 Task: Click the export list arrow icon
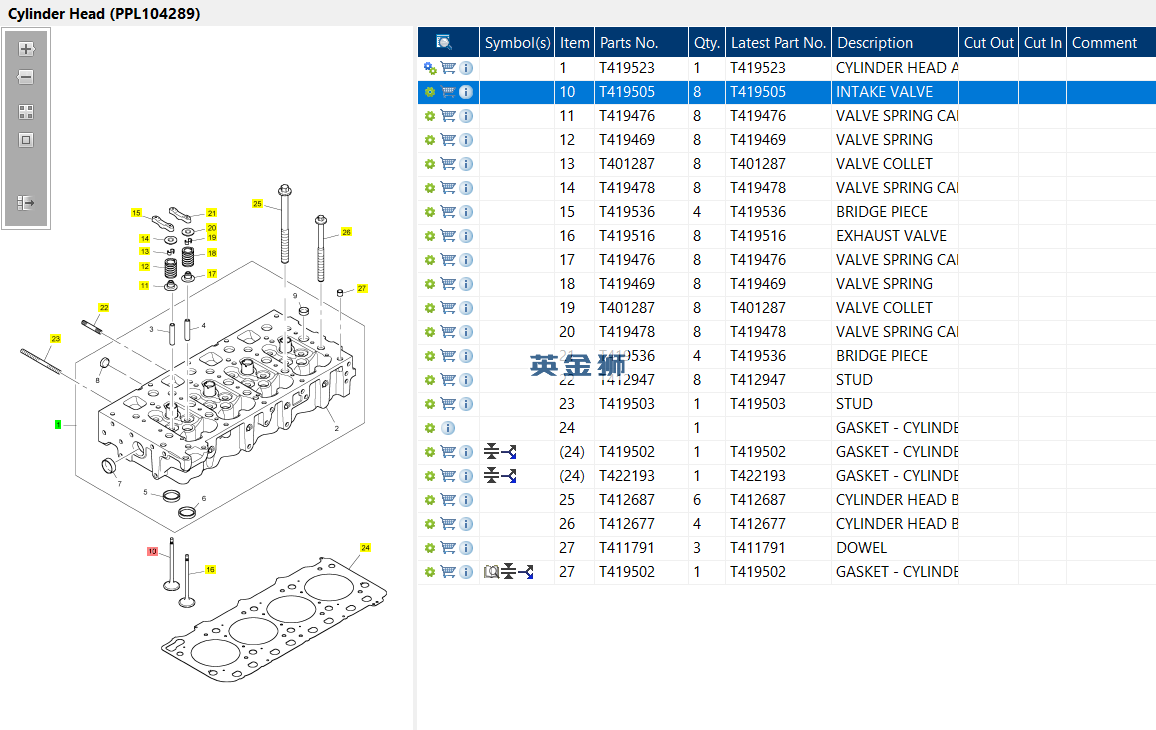tap(26, 203)
